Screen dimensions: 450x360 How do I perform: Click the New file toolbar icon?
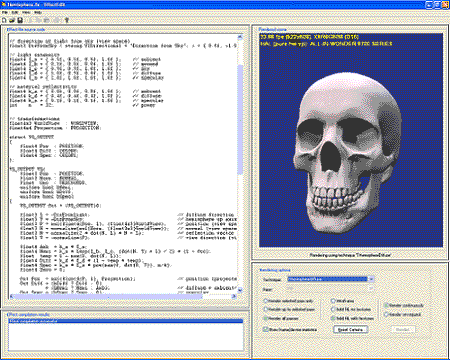(x=4, y=20)
